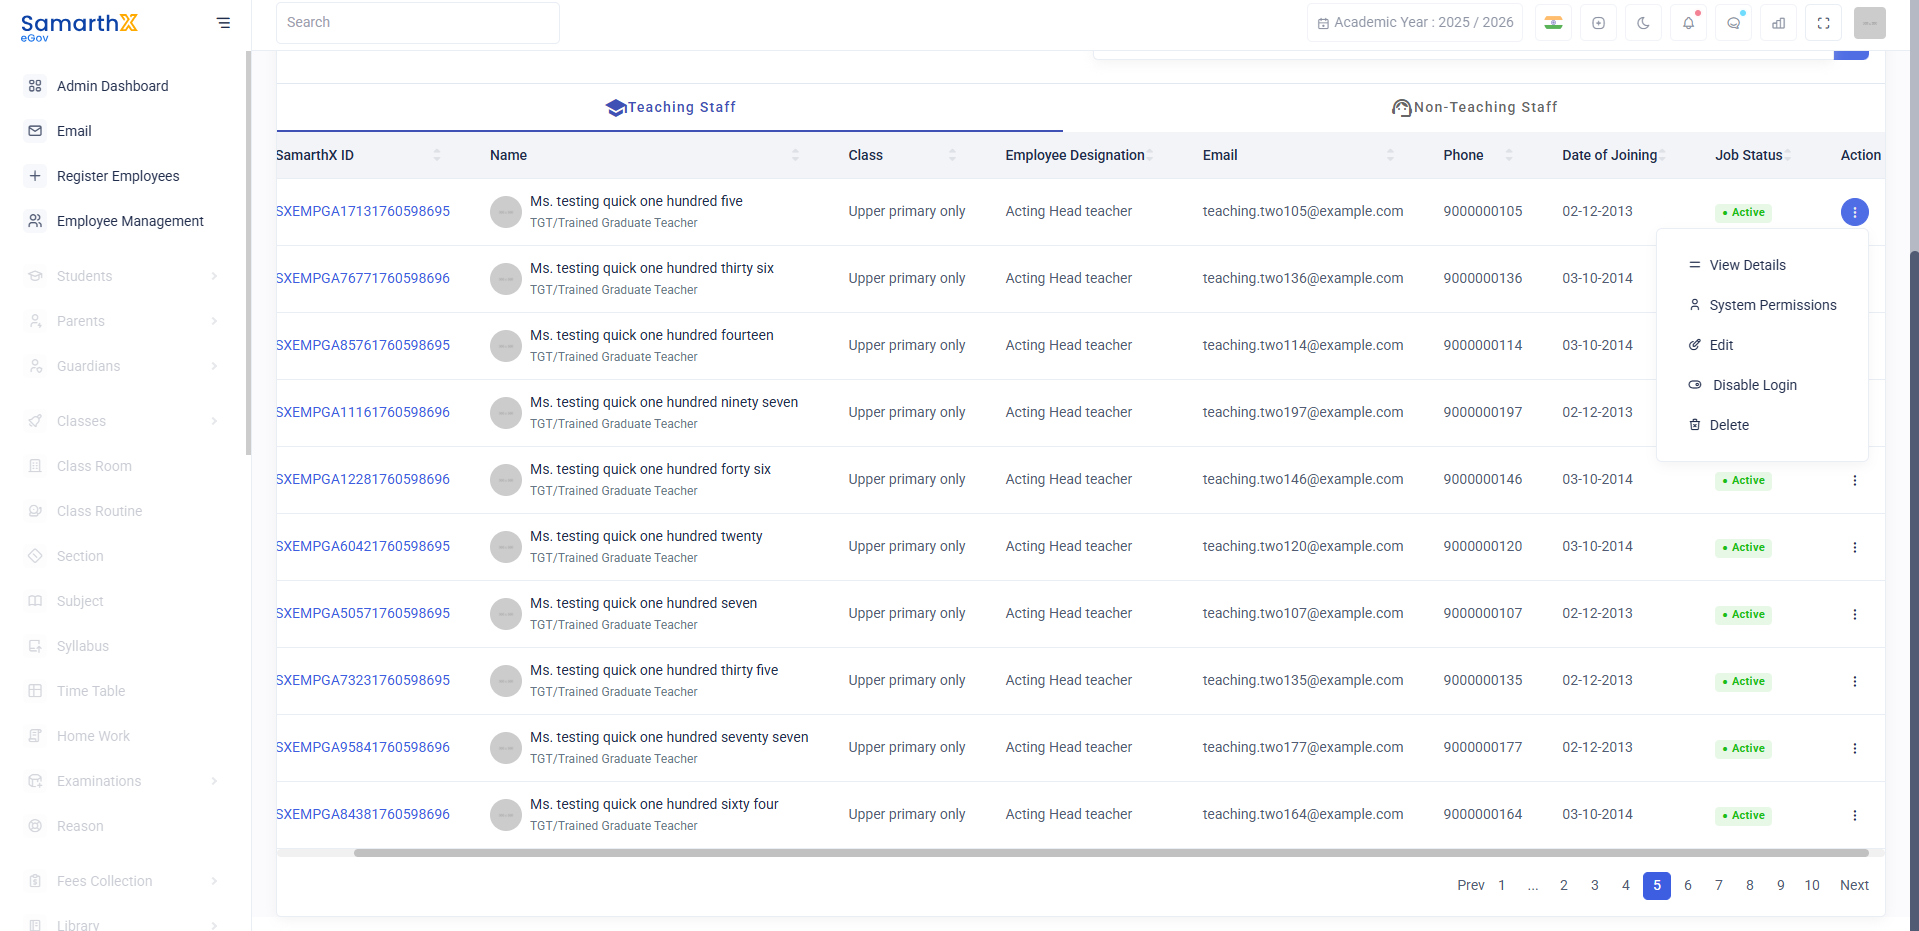The width and height of the screenshot is (1919, 931).
Task: Open action menu for employee hundred seventy seven
Action: pos(1854,748)
